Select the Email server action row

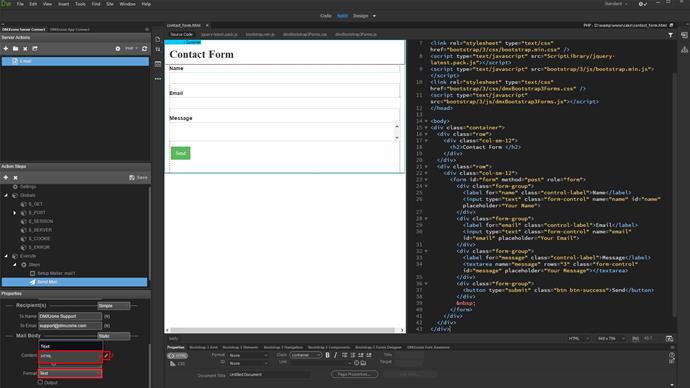[75, 61]
